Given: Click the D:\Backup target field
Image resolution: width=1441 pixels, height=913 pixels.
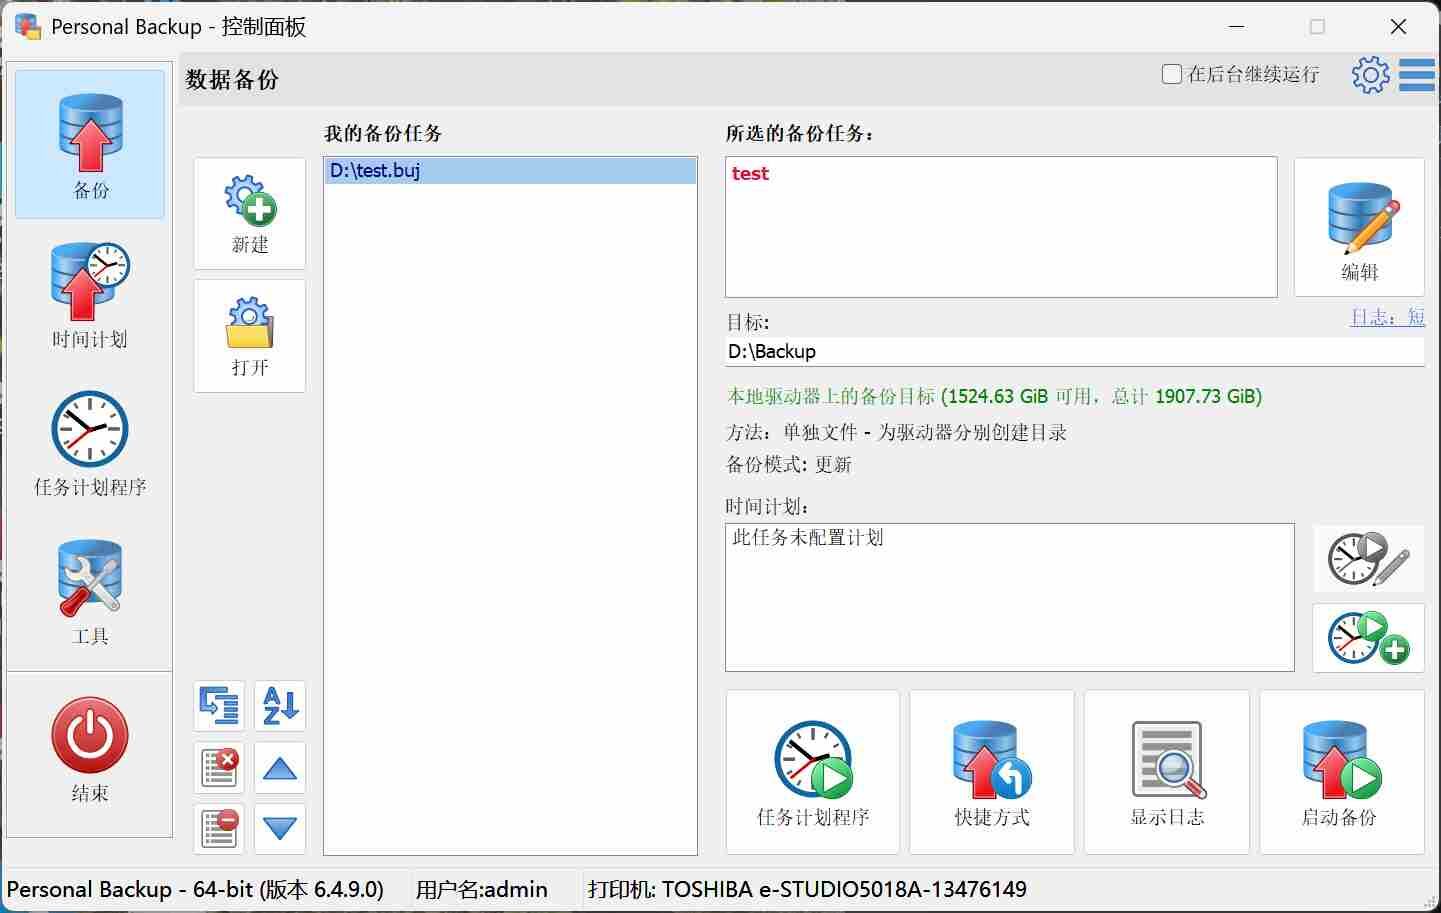Looking at the screenshot, I should [x=1074, y=352].
